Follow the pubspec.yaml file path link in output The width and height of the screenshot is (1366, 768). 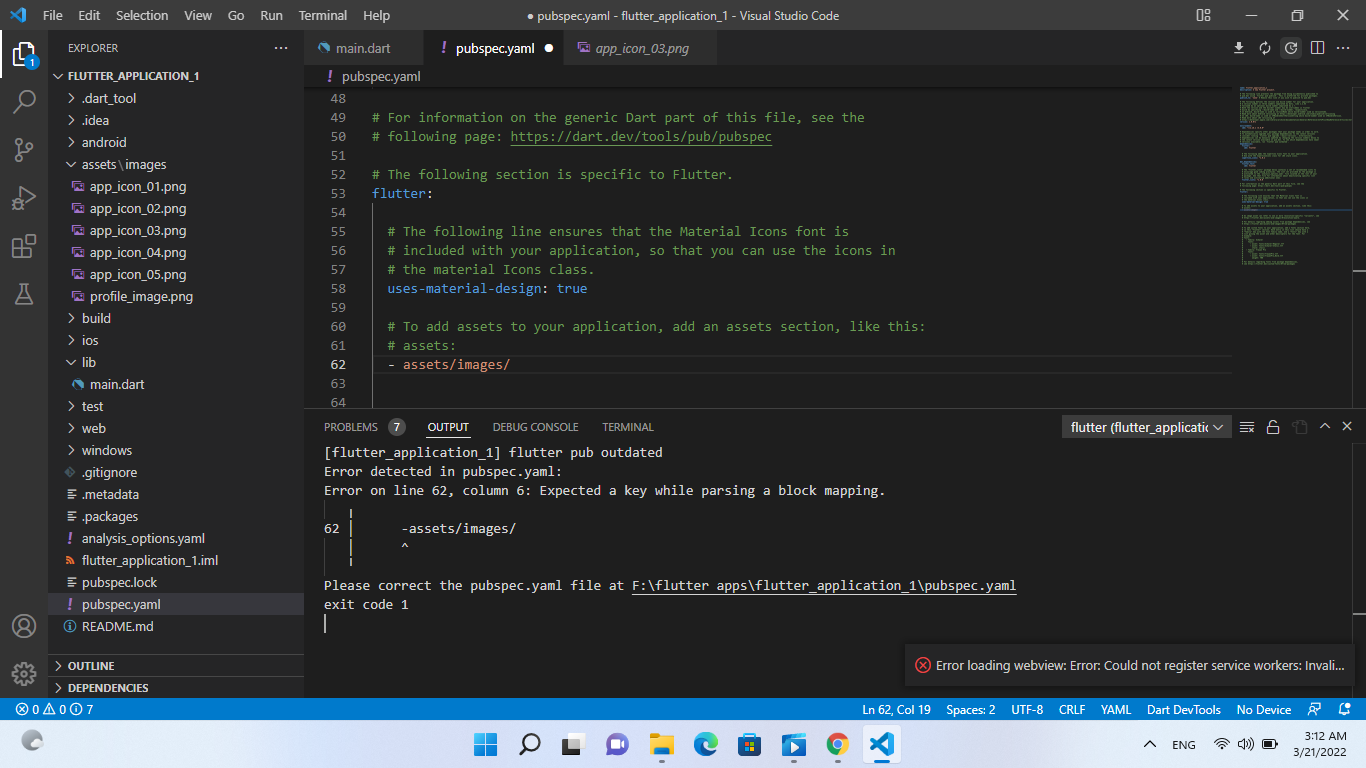pyautogui.click(x=824, y=585)
